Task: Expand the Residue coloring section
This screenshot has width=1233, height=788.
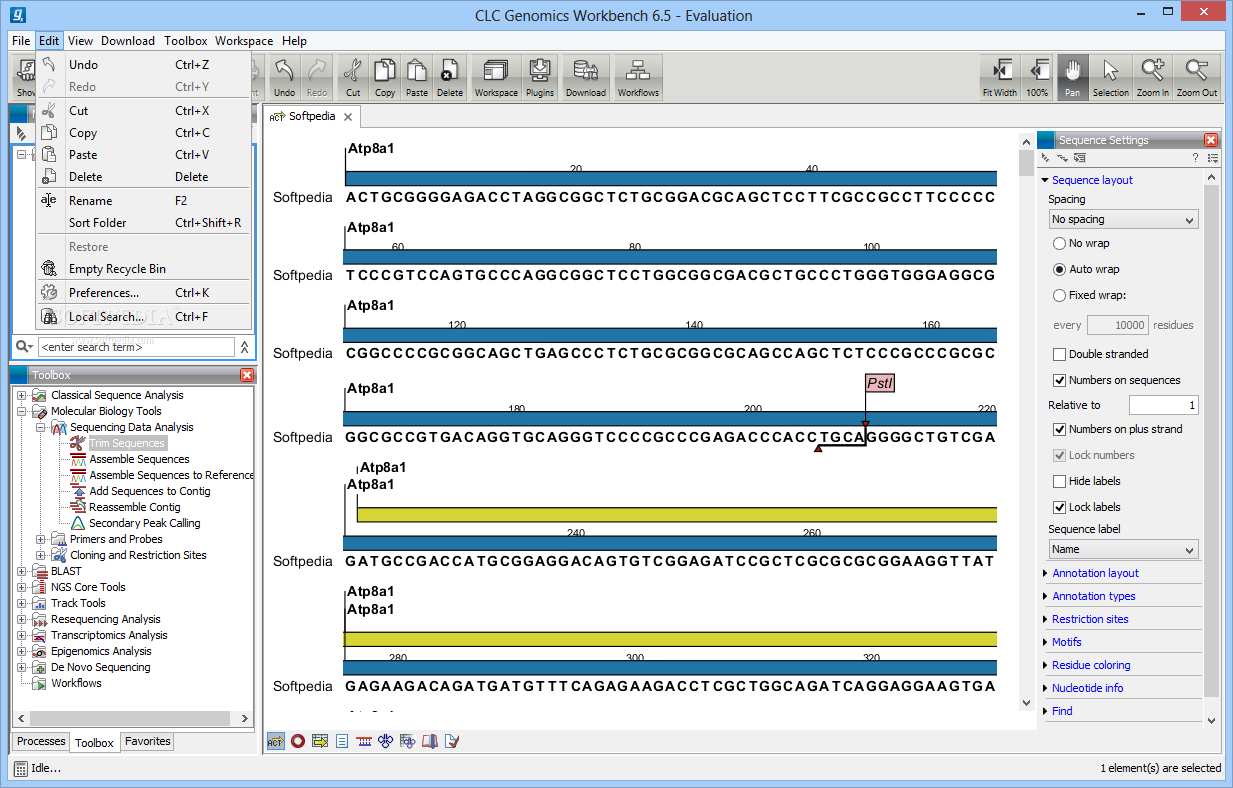Action: 1091,665
